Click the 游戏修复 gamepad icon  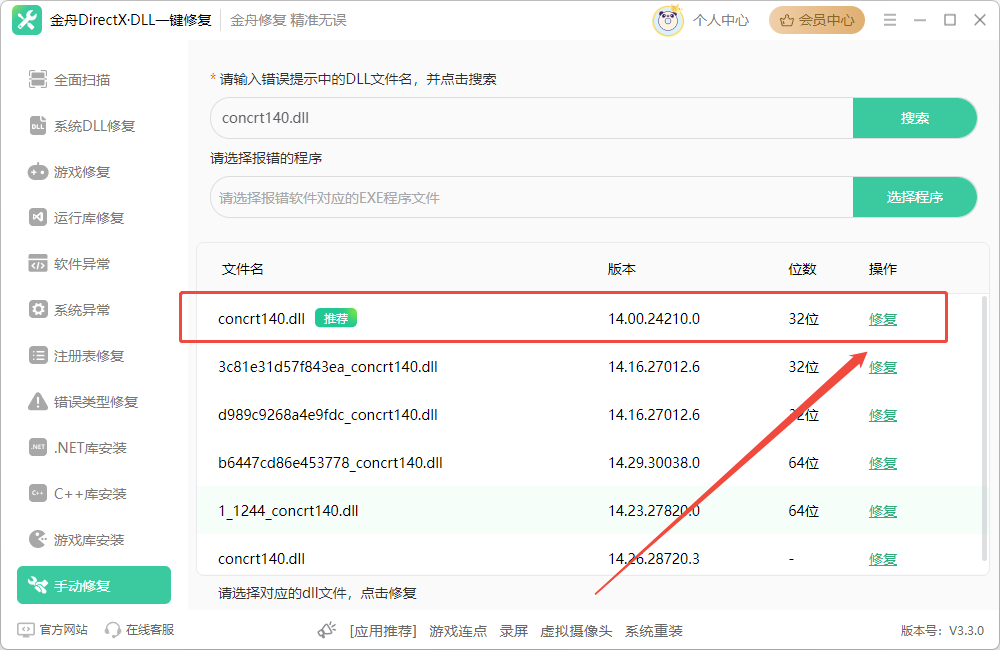(x=38, y=172)
